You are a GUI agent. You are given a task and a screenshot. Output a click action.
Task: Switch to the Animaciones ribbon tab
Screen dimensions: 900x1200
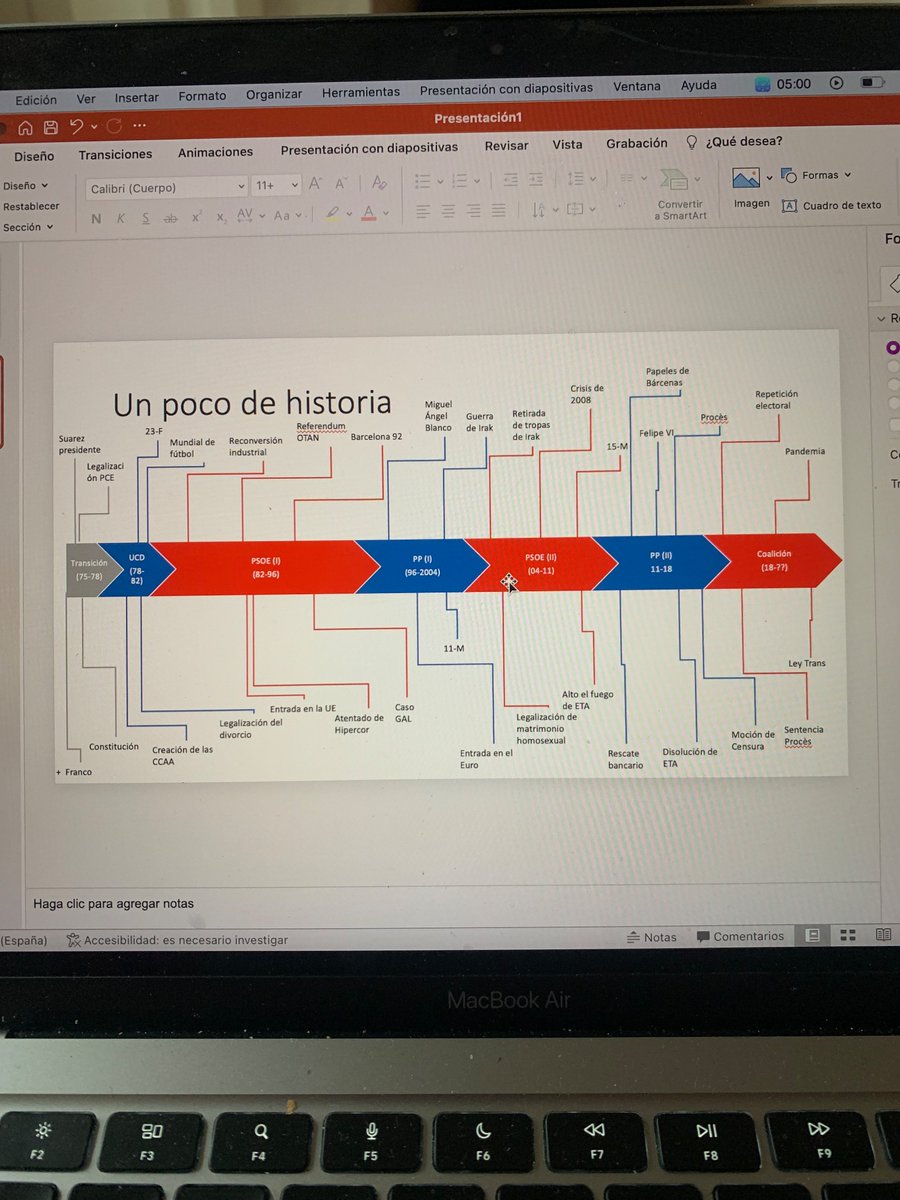point(215,152)
